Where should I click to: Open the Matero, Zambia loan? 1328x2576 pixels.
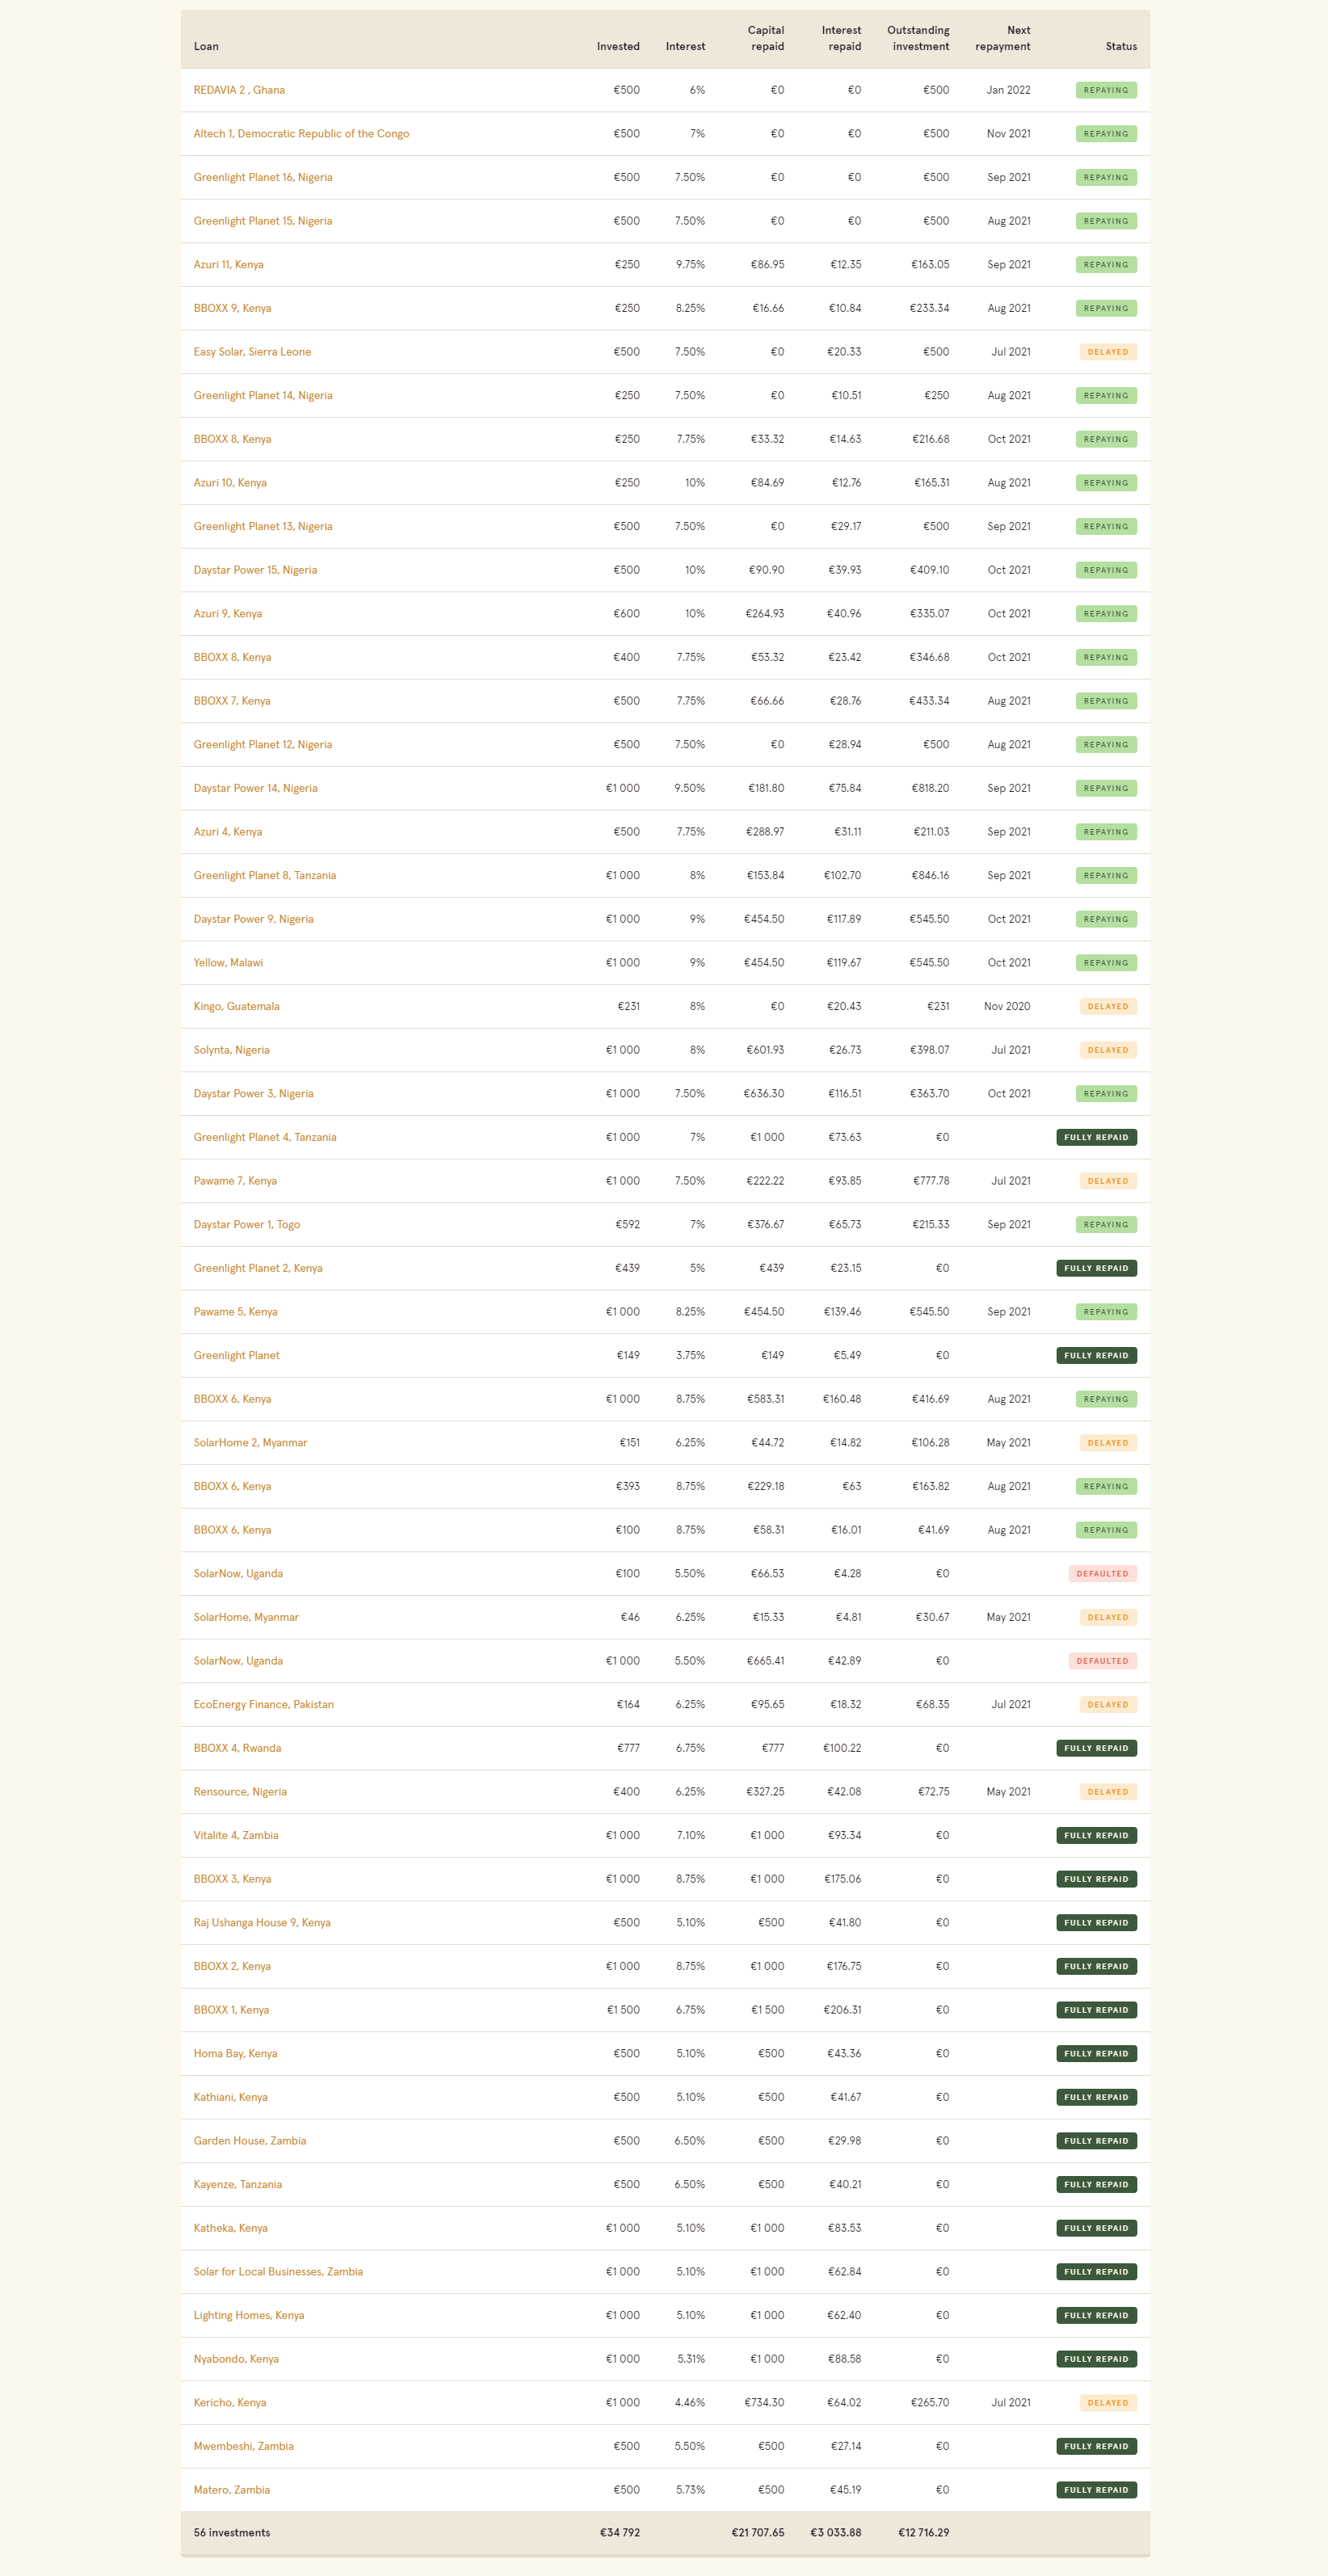232,2490
